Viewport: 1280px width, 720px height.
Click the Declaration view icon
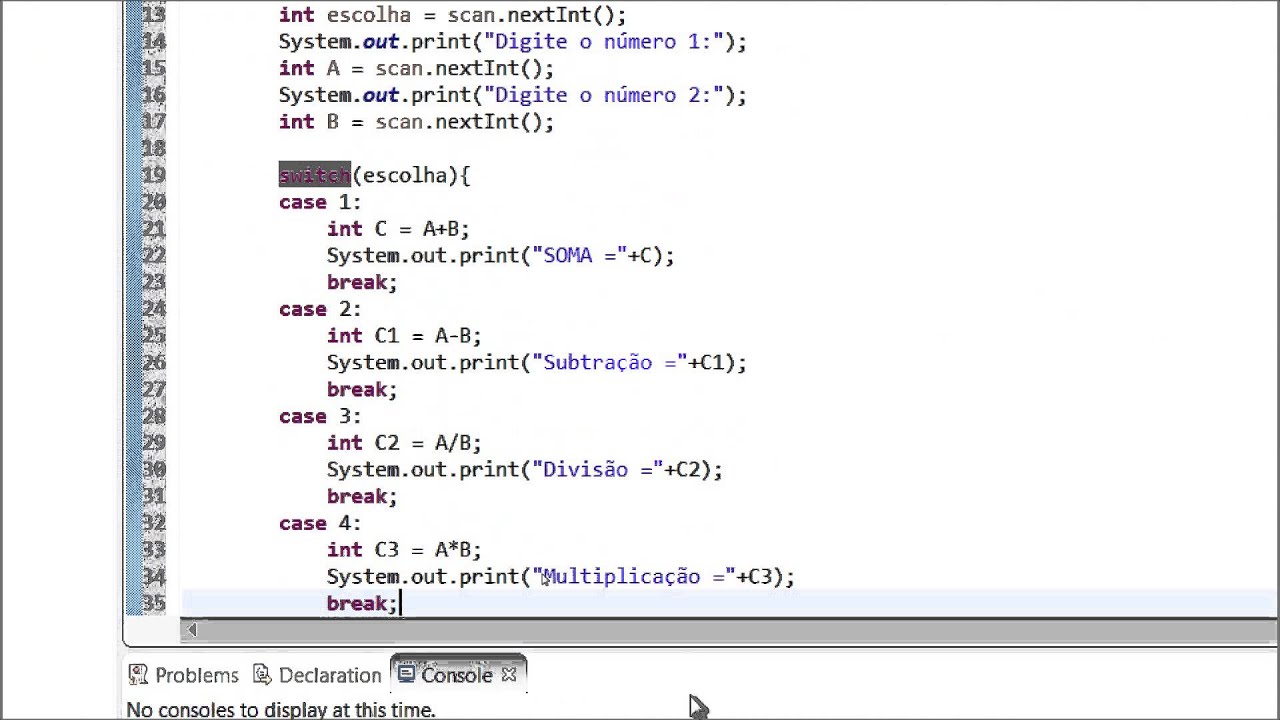(263, 676)
